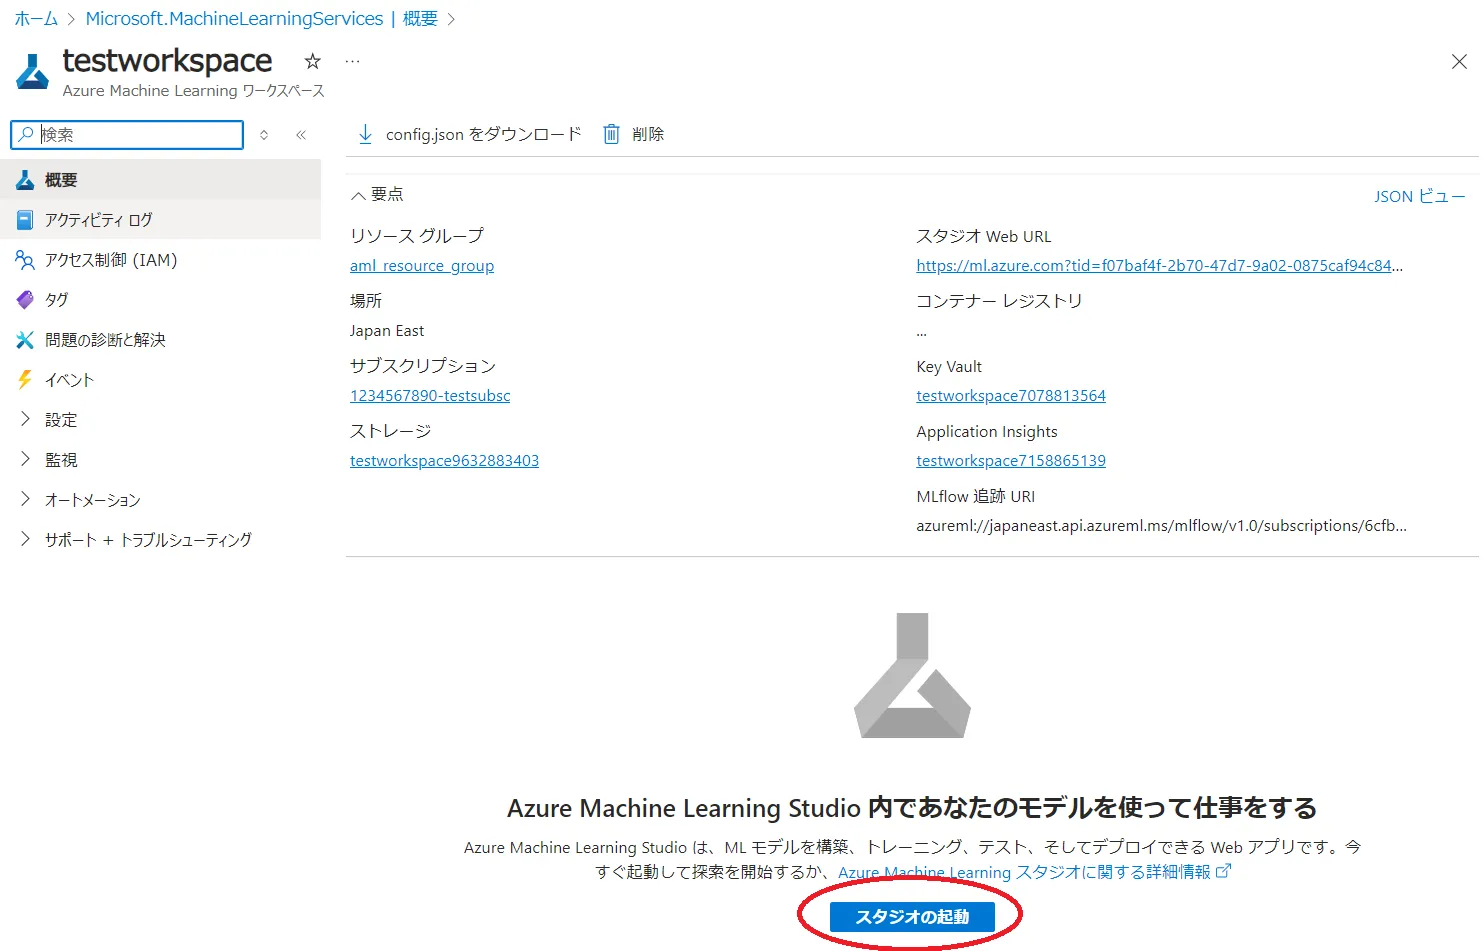Viewport: 1483px width, 951px height.
Task: Expand the 設定 section in sidebar
Action: pos(26,420)
